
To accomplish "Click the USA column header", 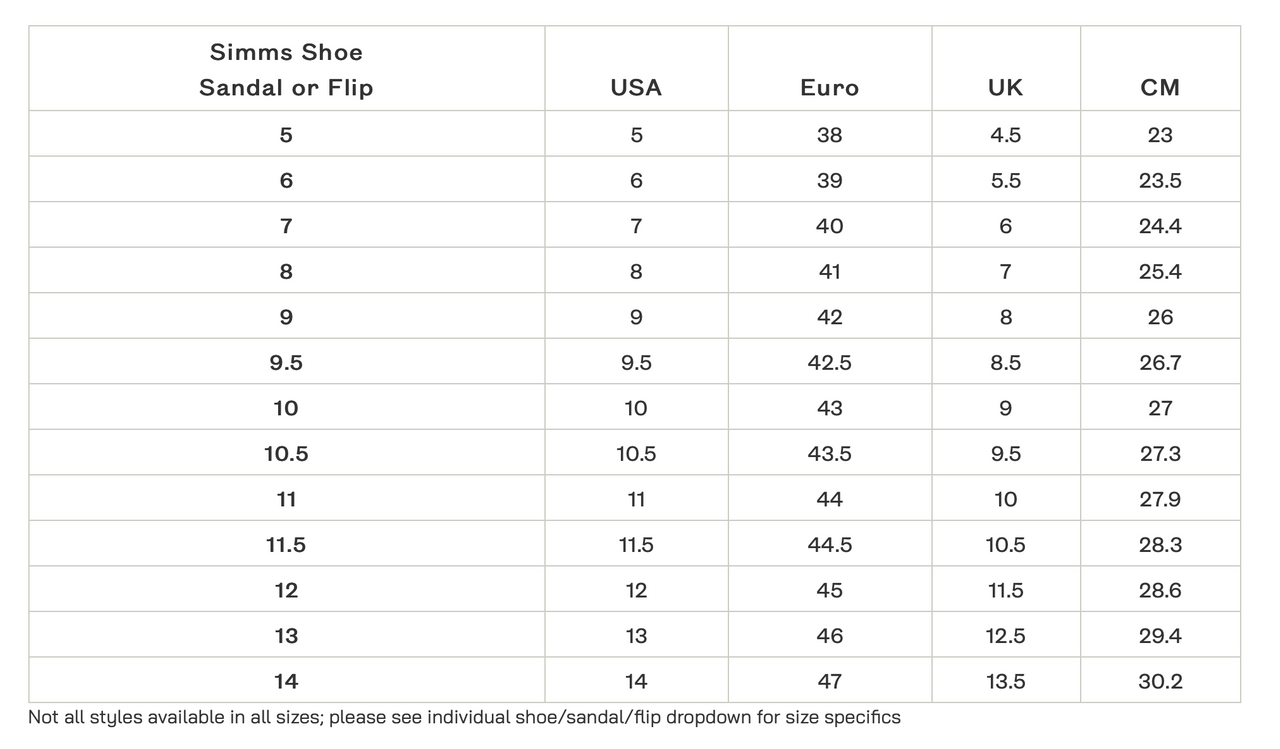I will click(x=636, y=88).
